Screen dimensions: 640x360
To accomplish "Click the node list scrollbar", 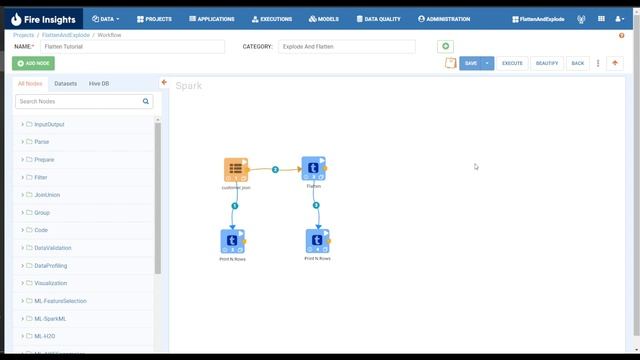I will click(158, 198).
